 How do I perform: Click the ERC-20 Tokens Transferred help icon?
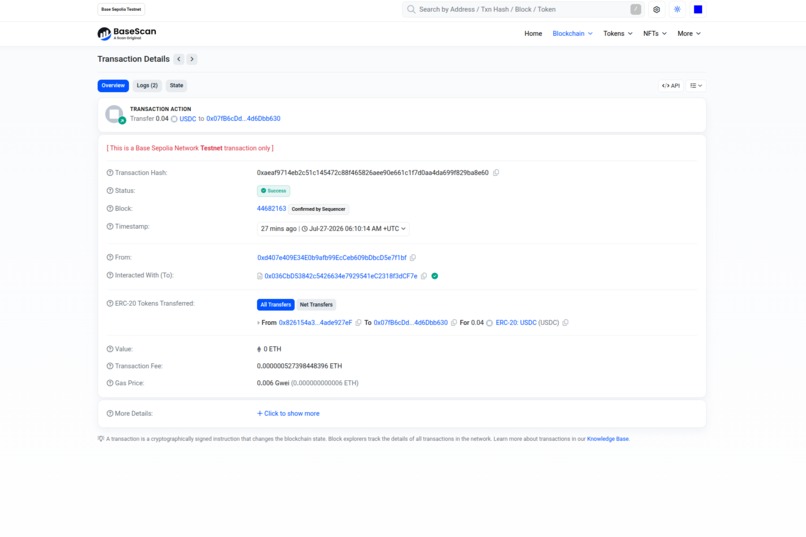point(109,304)
